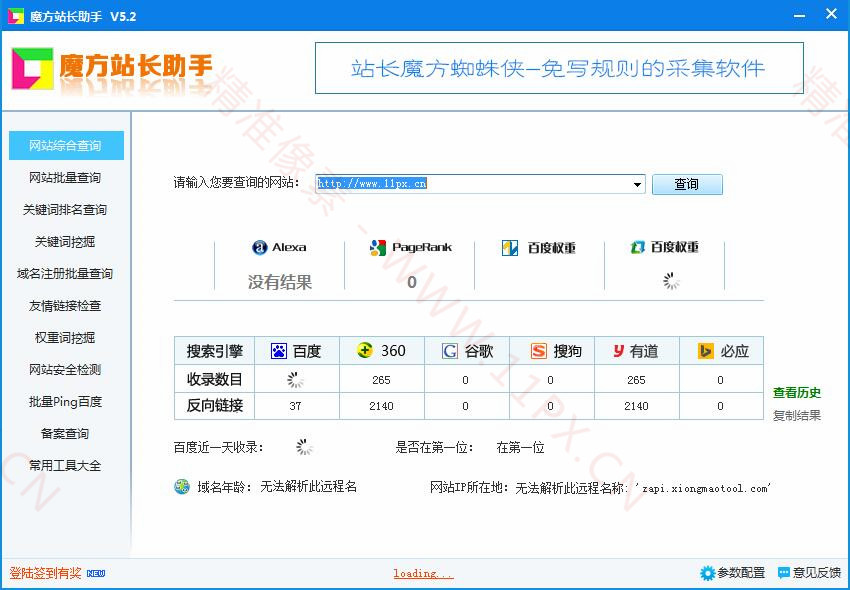Click 有道 收录数目 value 265
This screenshot has height=590, width=850.
(636, 380)
